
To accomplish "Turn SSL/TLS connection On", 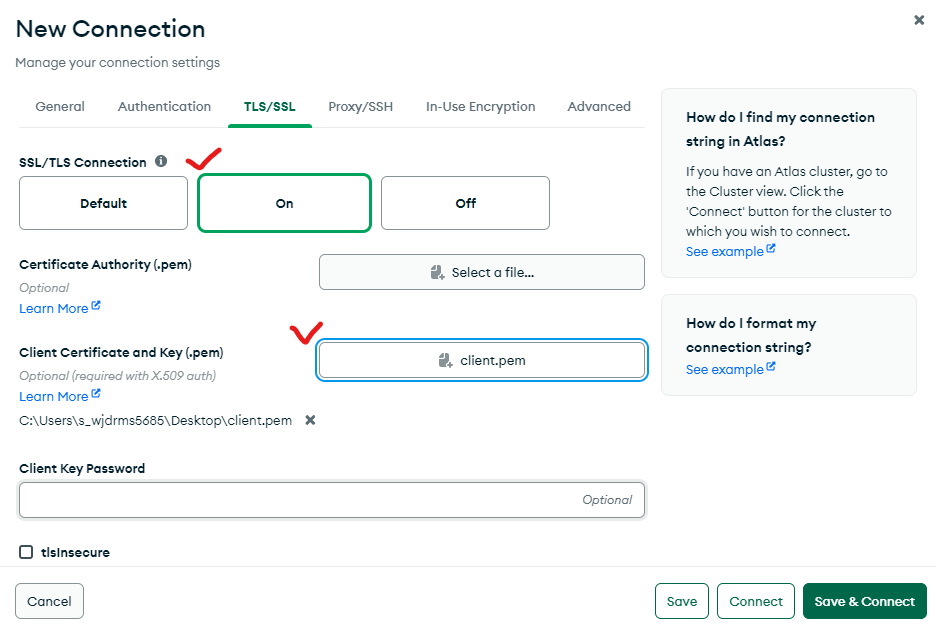I will click(284, 203).
